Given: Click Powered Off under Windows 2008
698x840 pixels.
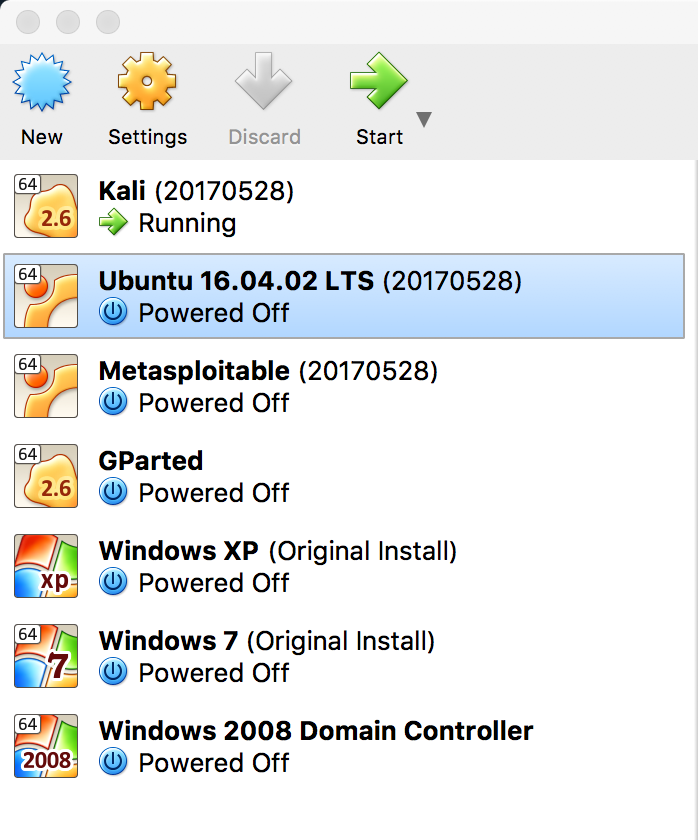Looking at the screenshot, I should pos(214,763).
